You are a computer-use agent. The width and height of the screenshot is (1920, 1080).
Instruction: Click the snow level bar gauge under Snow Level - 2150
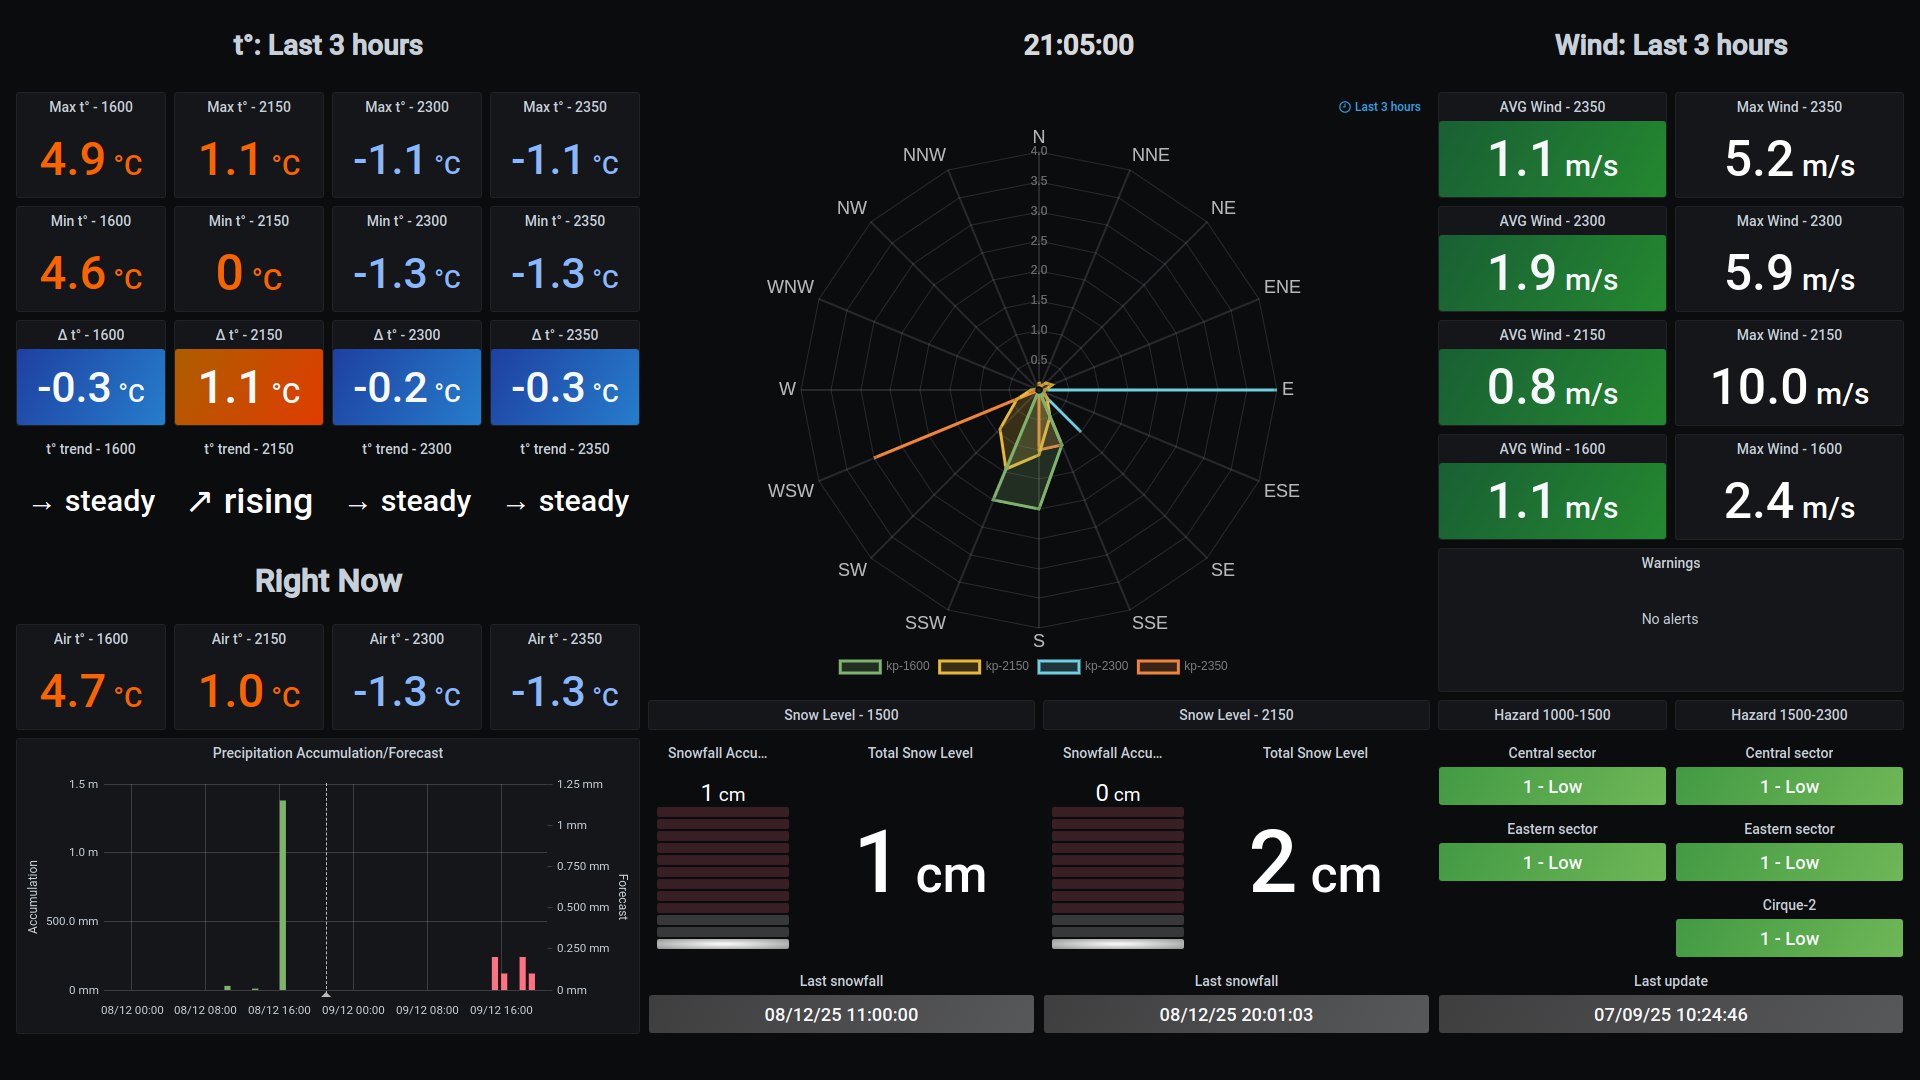1117,877
